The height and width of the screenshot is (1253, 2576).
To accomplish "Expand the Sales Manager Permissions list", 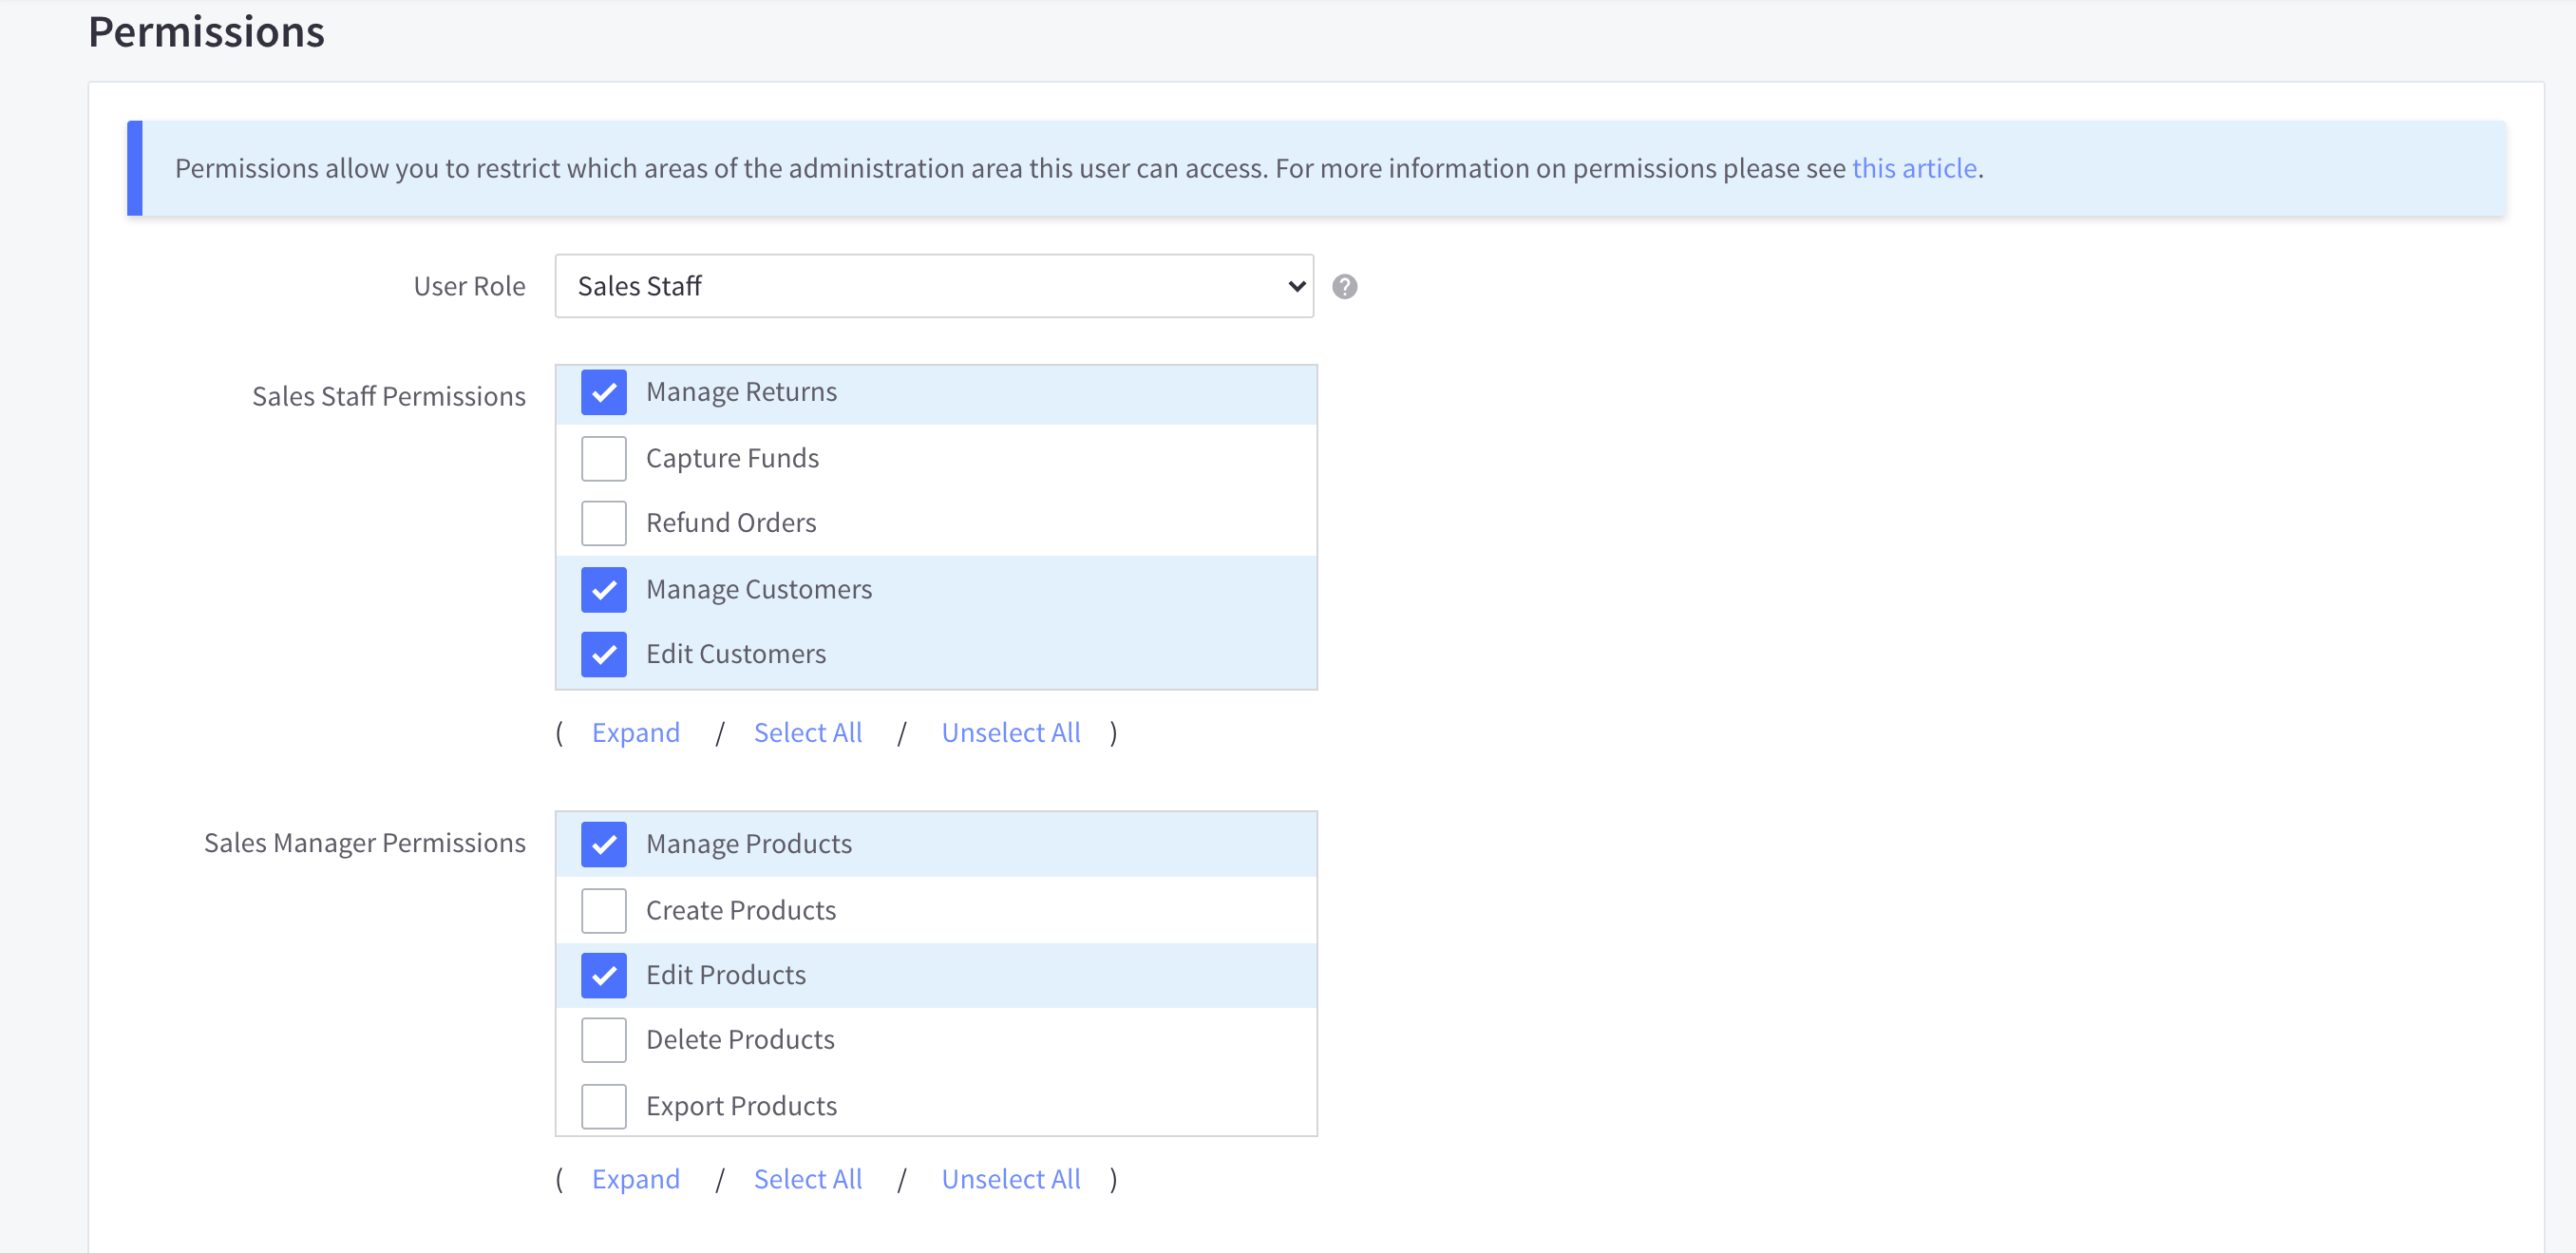I will [x=635, y=1179].
